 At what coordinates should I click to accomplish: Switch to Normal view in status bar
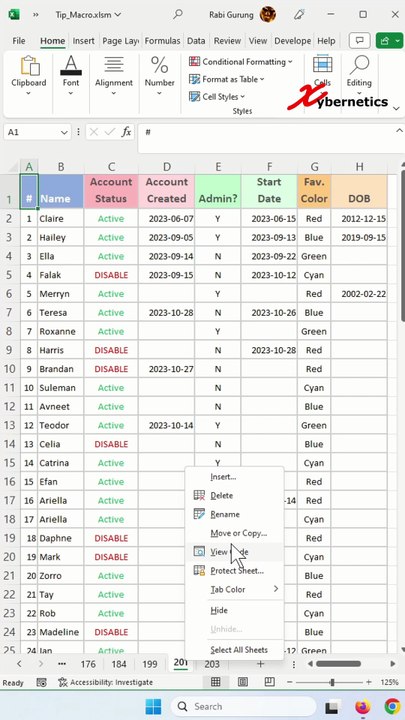coord(215,682)
